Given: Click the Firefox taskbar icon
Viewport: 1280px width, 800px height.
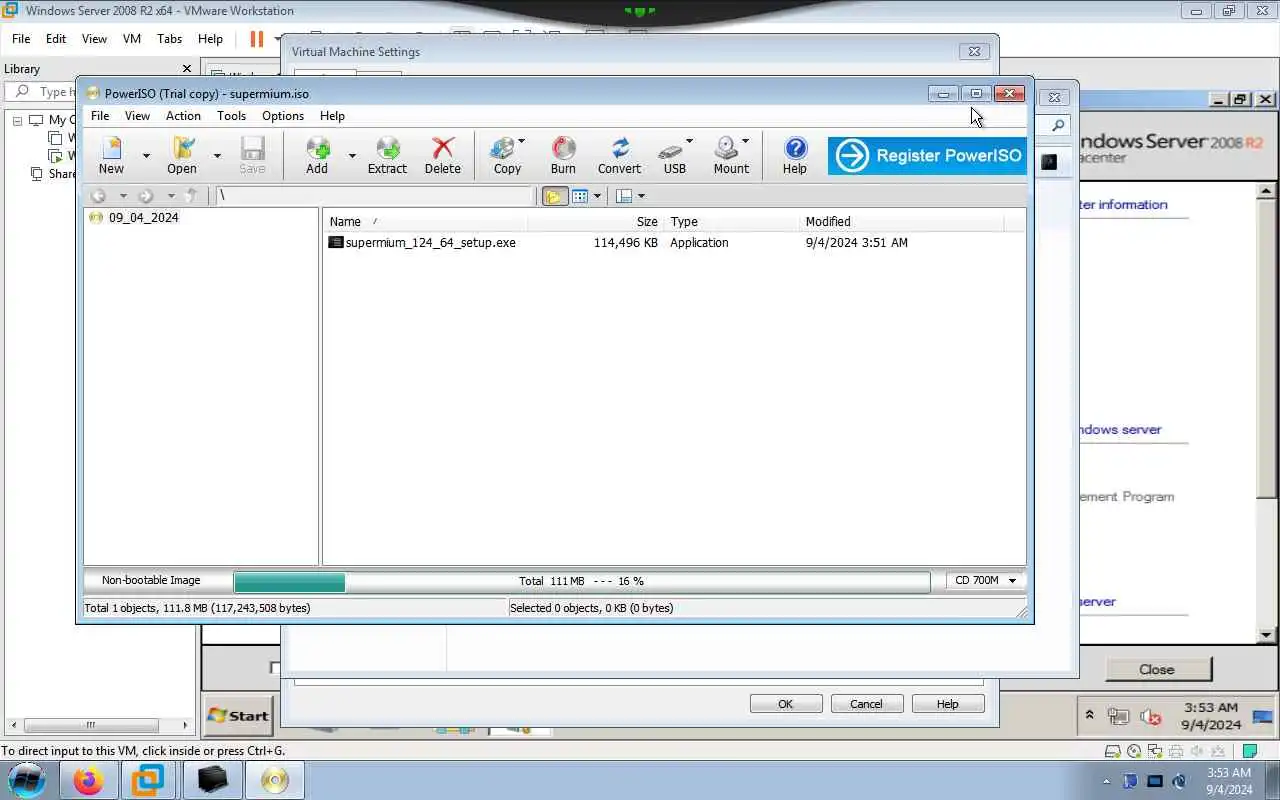Looking at the screenshot, I should pyautogui.click(x=88, y=780).
